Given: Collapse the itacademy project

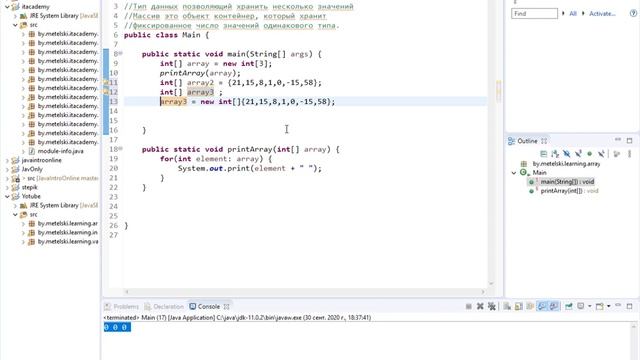Looking at the screenshot, I should point(7,7).
